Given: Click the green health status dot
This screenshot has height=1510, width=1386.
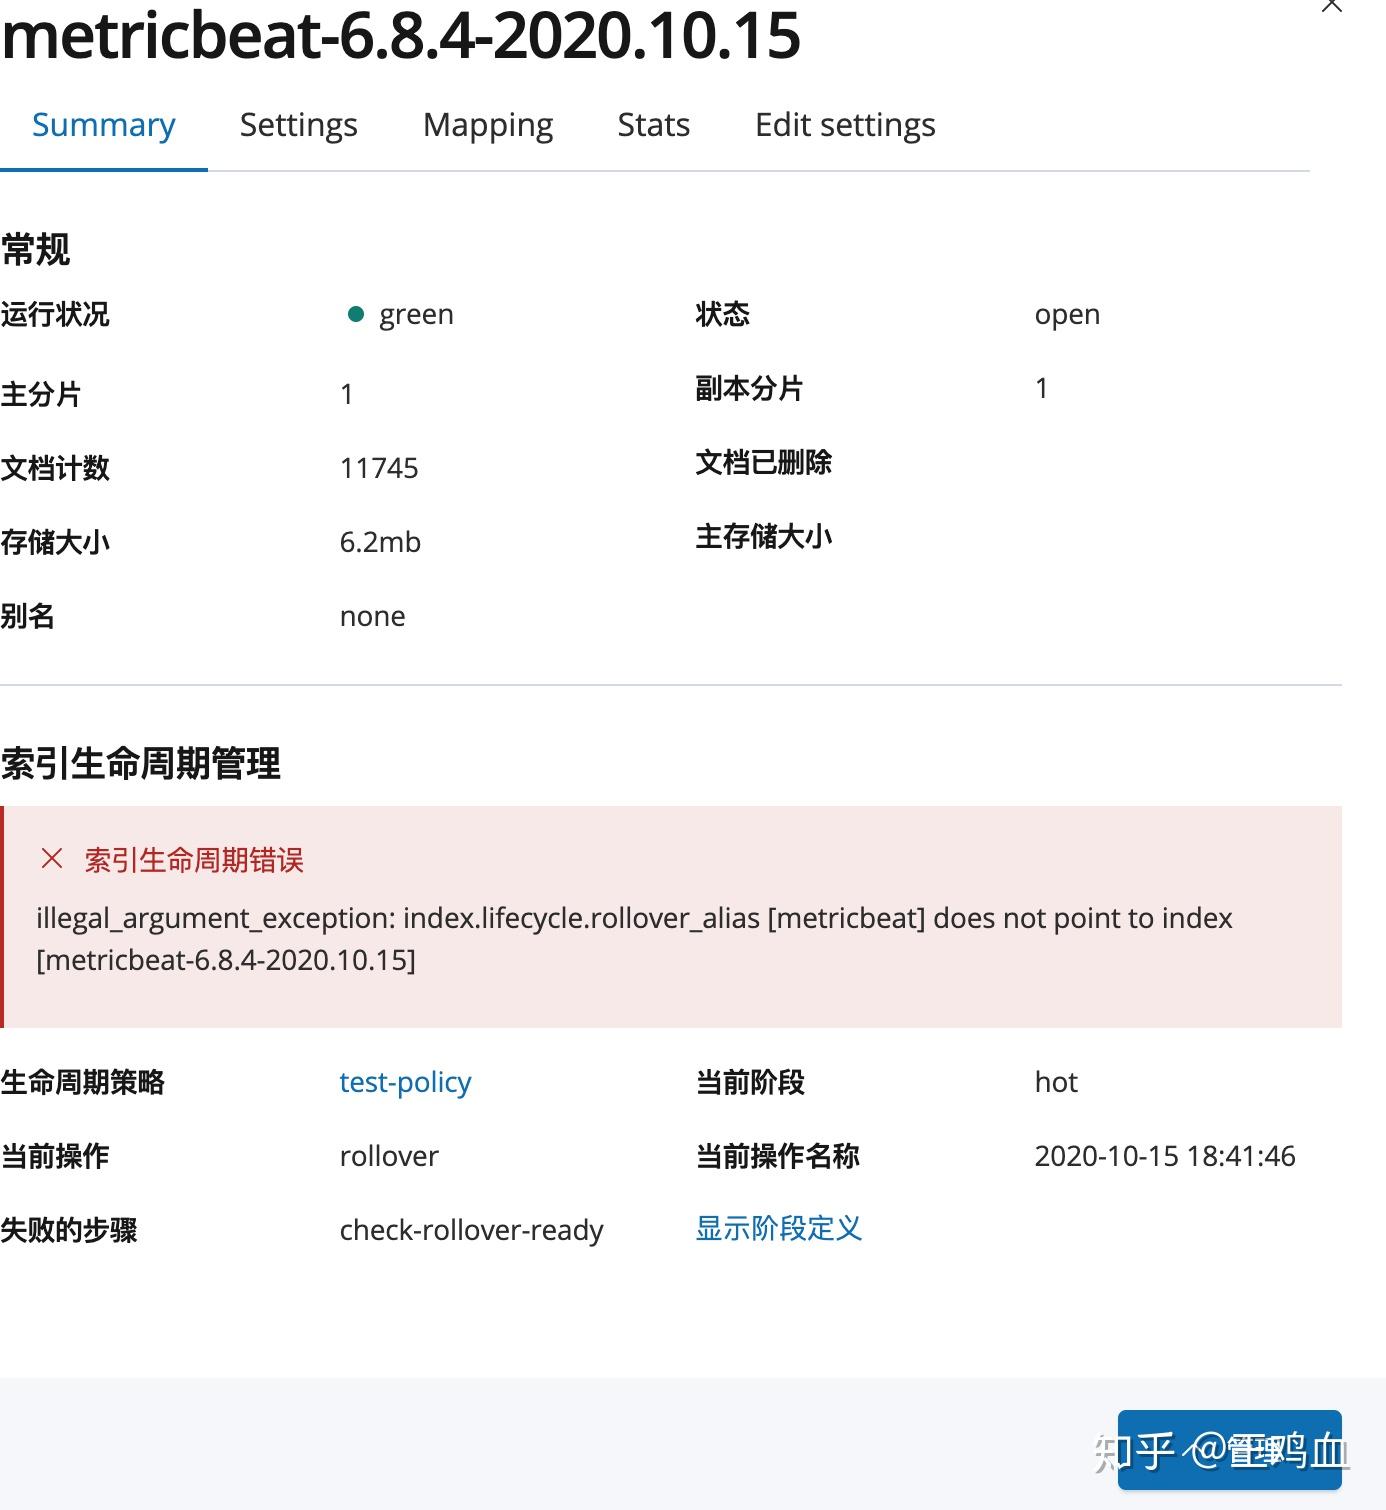Looking at the screenshot, I should pos(356,313).
